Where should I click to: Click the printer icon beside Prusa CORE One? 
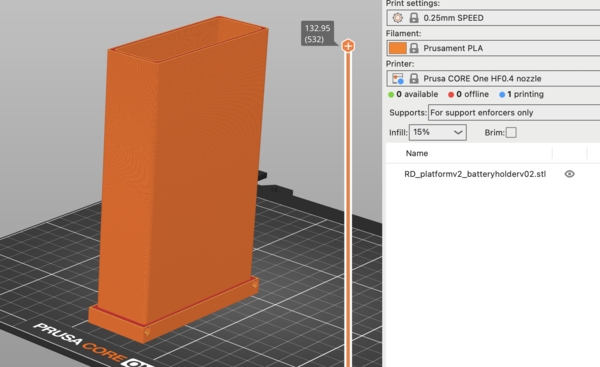pos(398,78)
